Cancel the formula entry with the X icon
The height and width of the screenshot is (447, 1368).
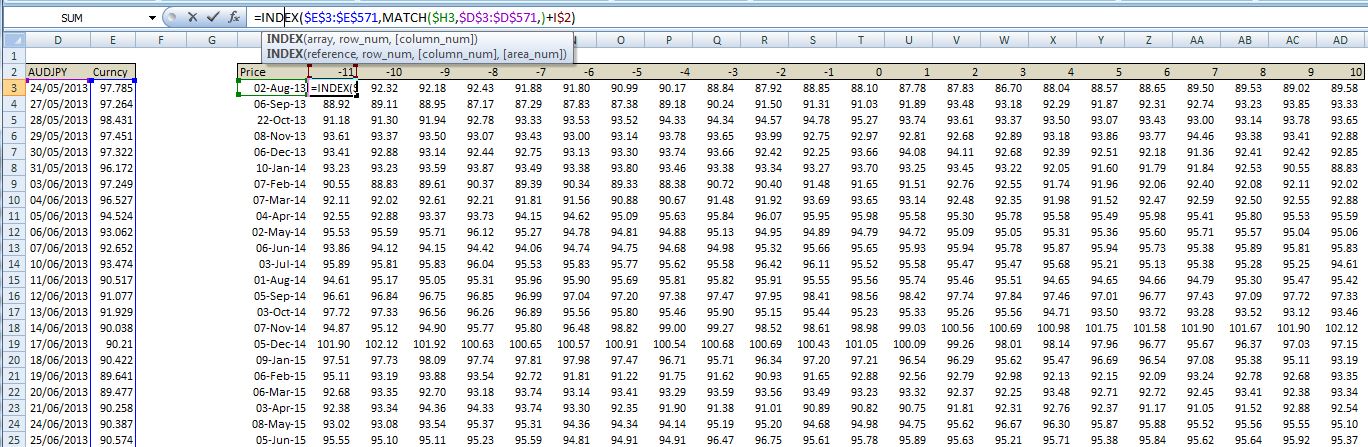(193, 18)
